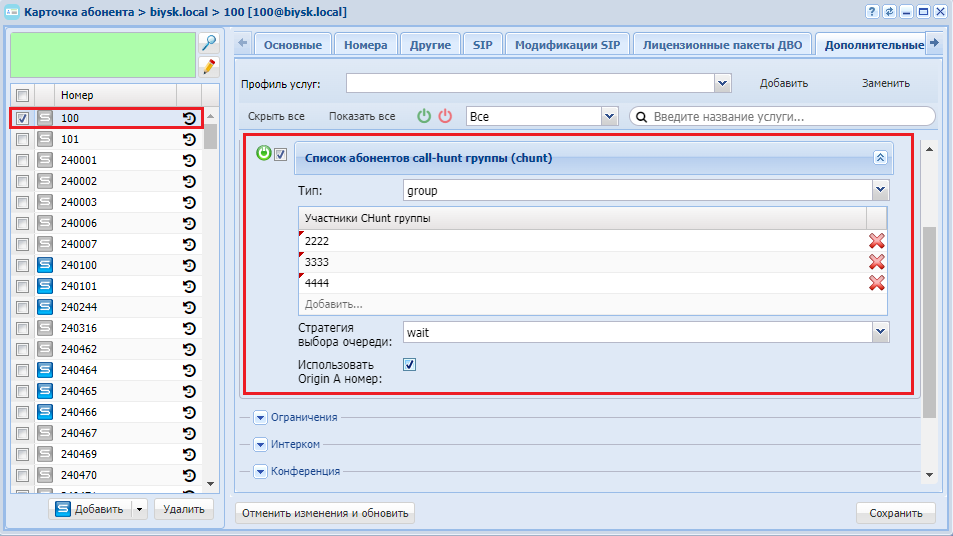
Task: Delete participant 2222 with red X icon
Action: coord(876,241)
